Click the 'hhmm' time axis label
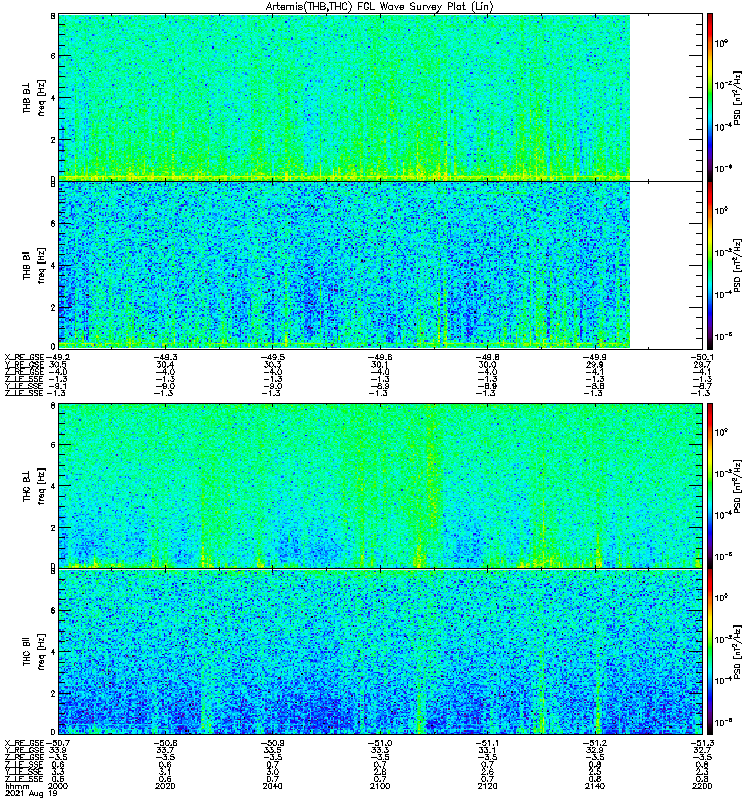Image resolution: width=750 pixels, height=800 pixels. click(x=16, y=787)
